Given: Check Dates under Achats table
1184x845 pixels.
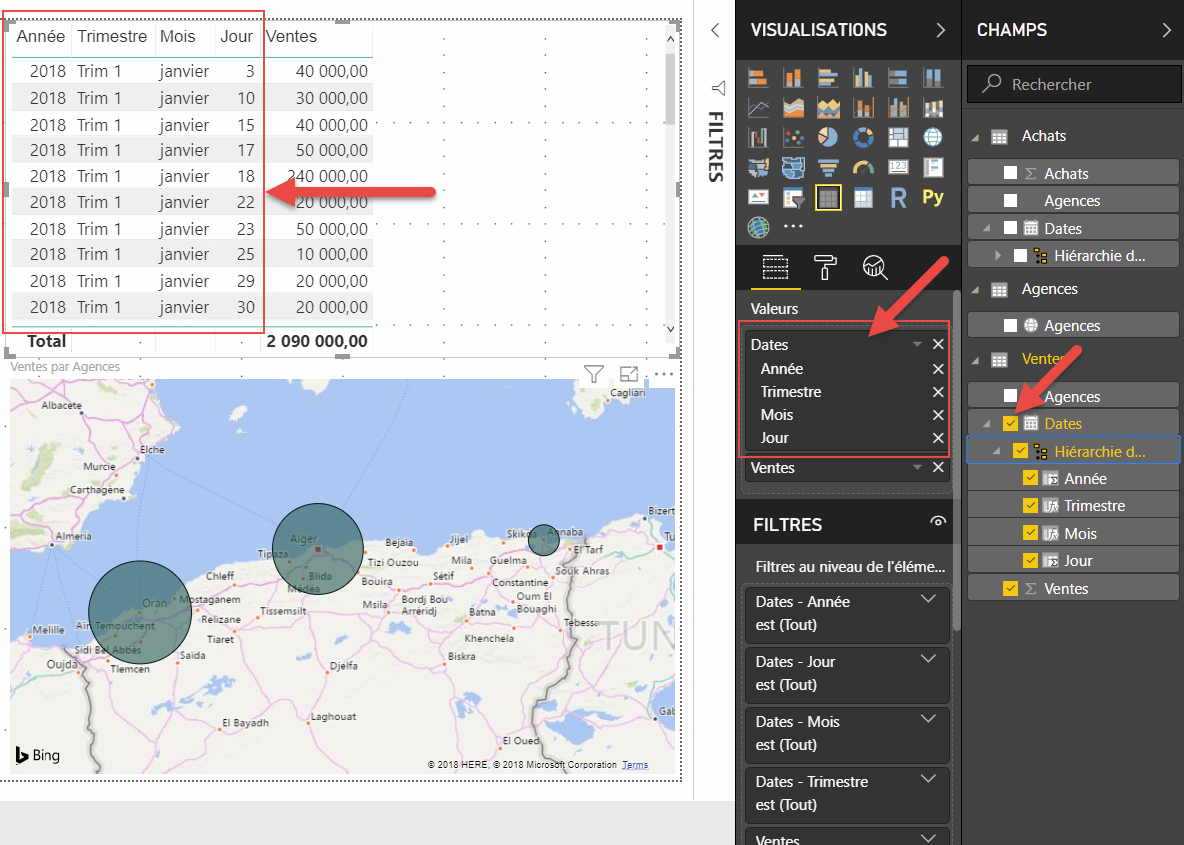Looking at the screenshot, I should (x=1010, y=228).
